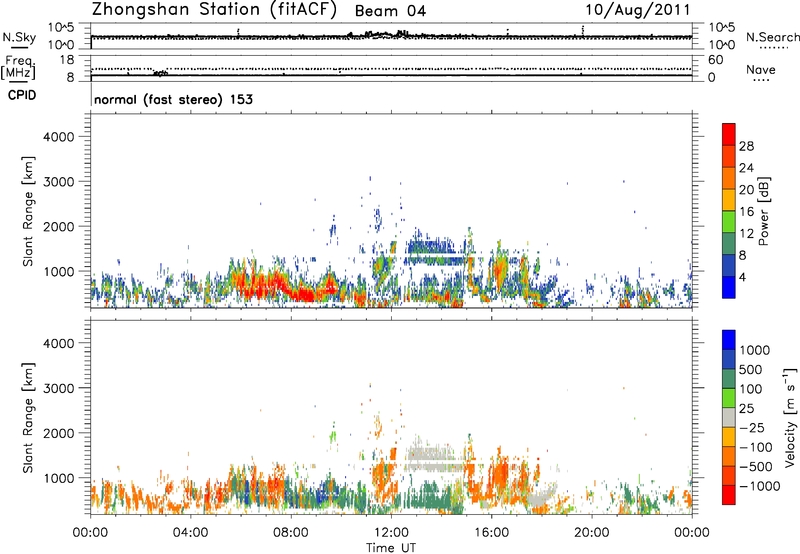Viewport: 800px width, 554px height.
Task: Pick the red segment of power colorbar
Action: [729, 134]
